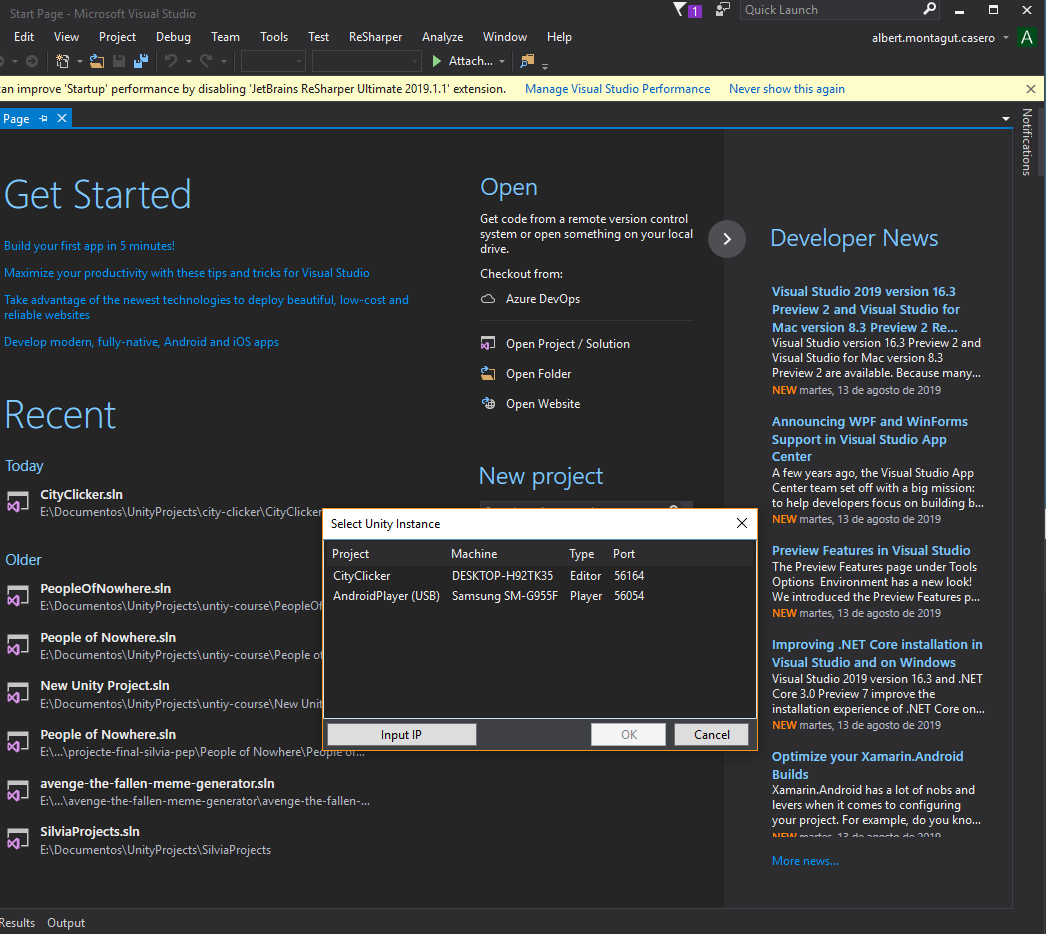
Task: Click the SilviaProjects.sln solution icon
Action: pyautogui.click(x=18, y=839)
